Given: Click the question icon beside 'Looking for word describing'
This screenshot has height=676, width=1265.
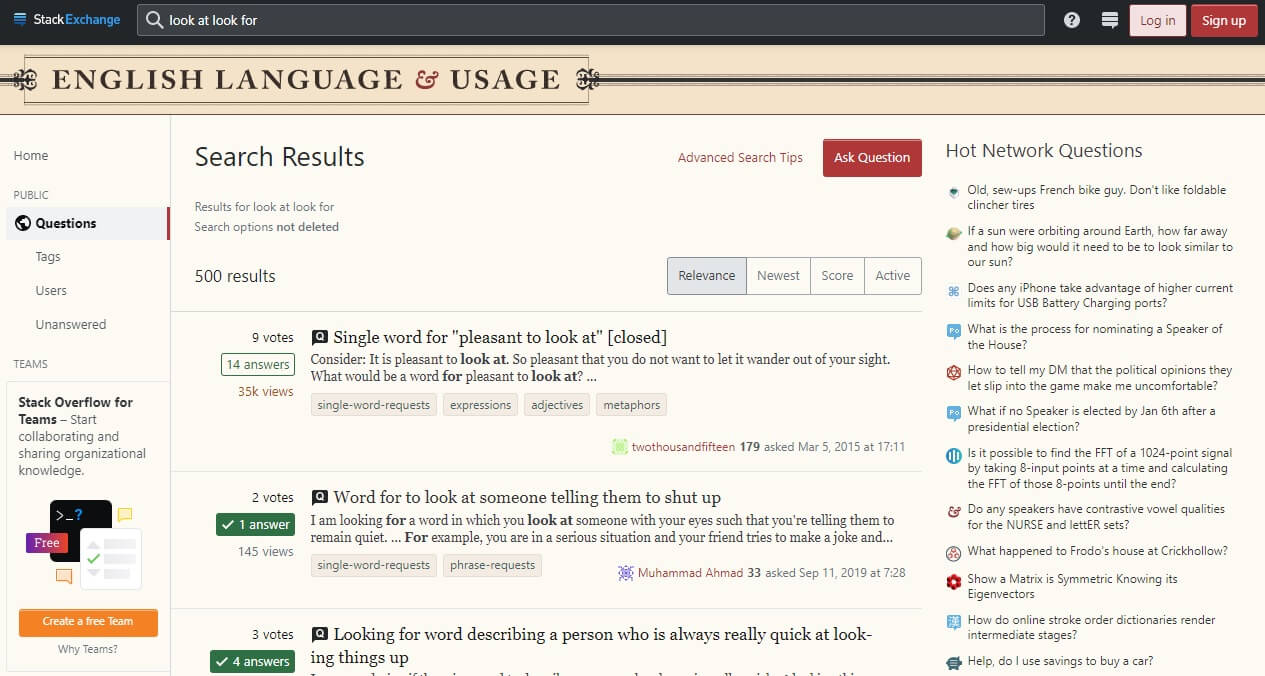Looking at the screenshot, I should (x=319, y=634).
